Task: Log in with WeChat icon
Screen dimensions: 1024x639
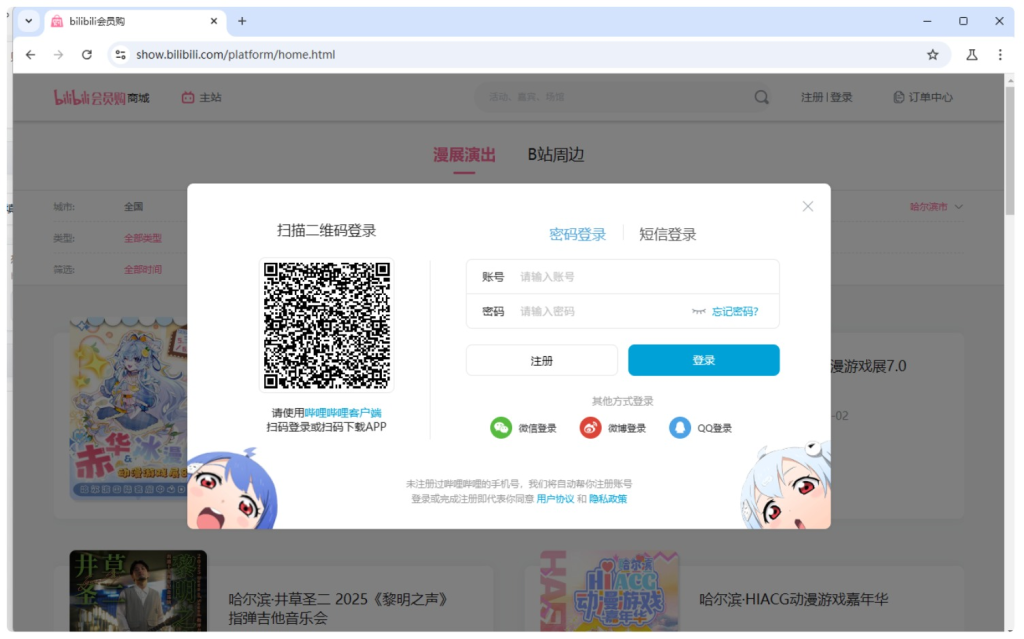Action: click(x=501, y=428)
